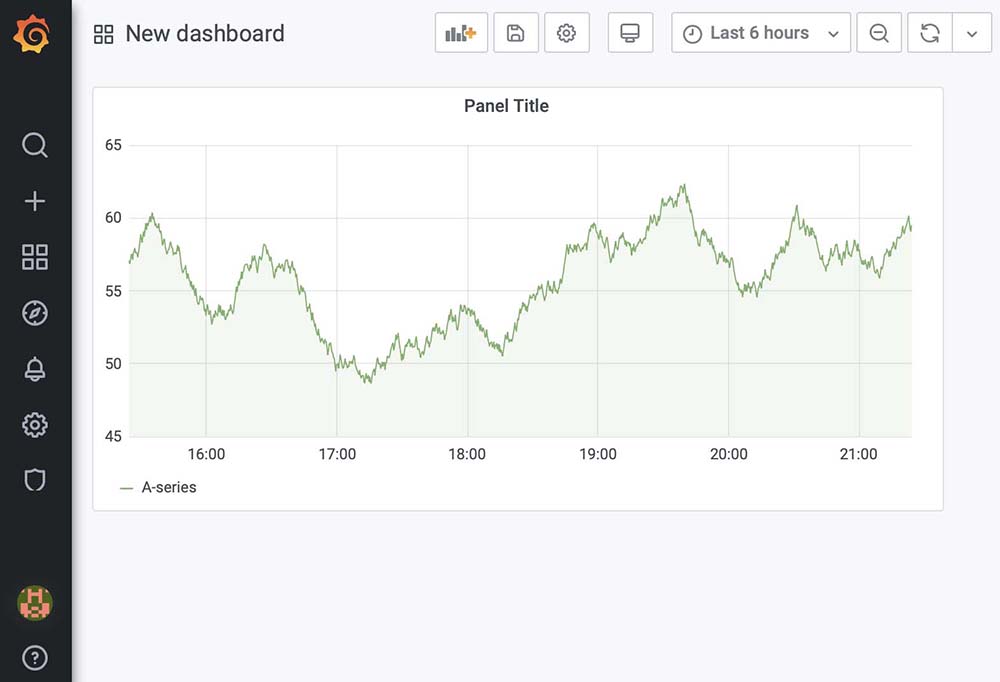Click the 19:00 x-axis label
The height and width of the screenshot is (682, 1000).
click(x=598, y=454)
